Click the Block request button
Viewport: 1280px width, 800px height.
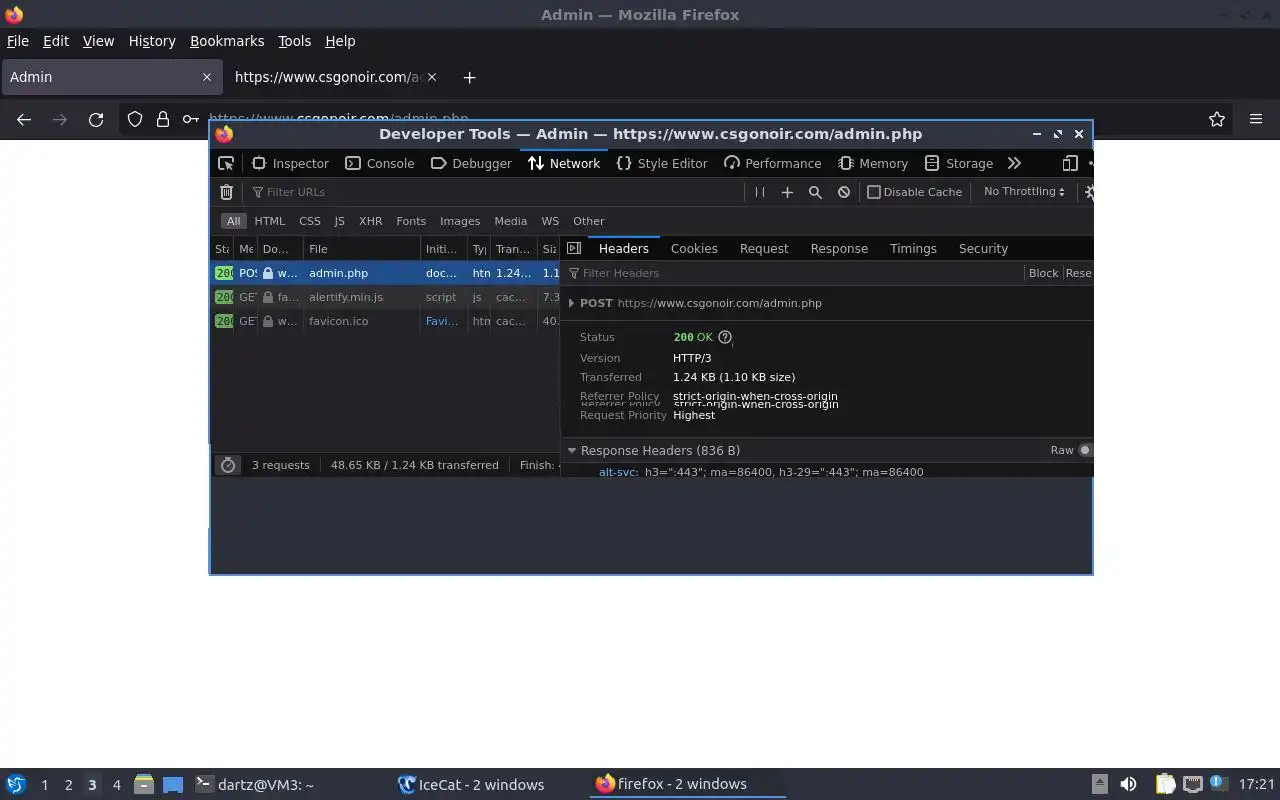[x=1043, y=273]
